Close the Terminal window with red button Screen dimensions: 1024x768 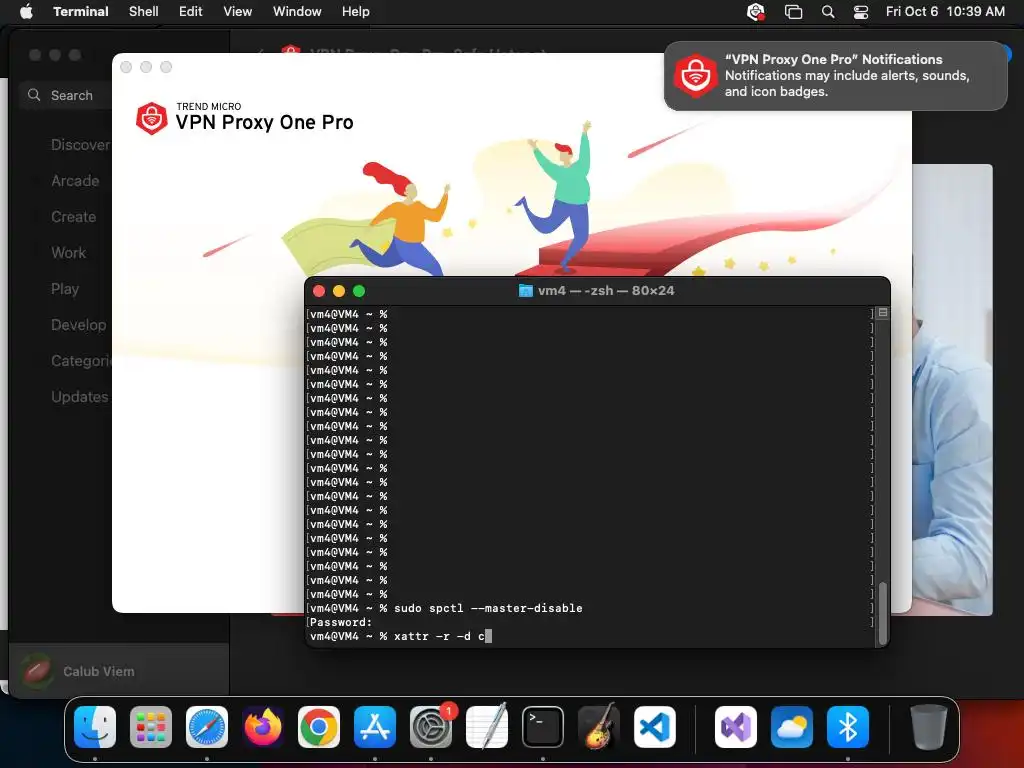click(319, 291)
